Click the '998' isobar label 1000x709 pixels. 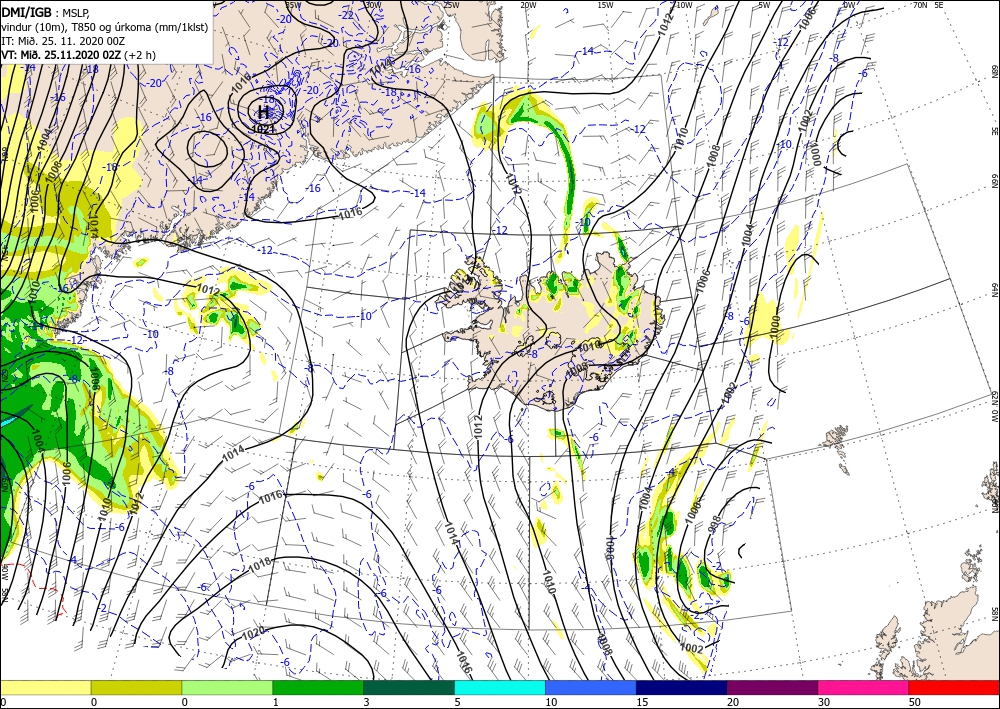714,523
